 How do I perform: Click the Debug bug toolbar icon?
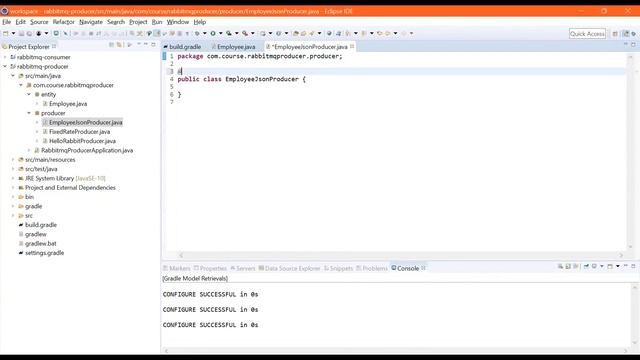197,33
